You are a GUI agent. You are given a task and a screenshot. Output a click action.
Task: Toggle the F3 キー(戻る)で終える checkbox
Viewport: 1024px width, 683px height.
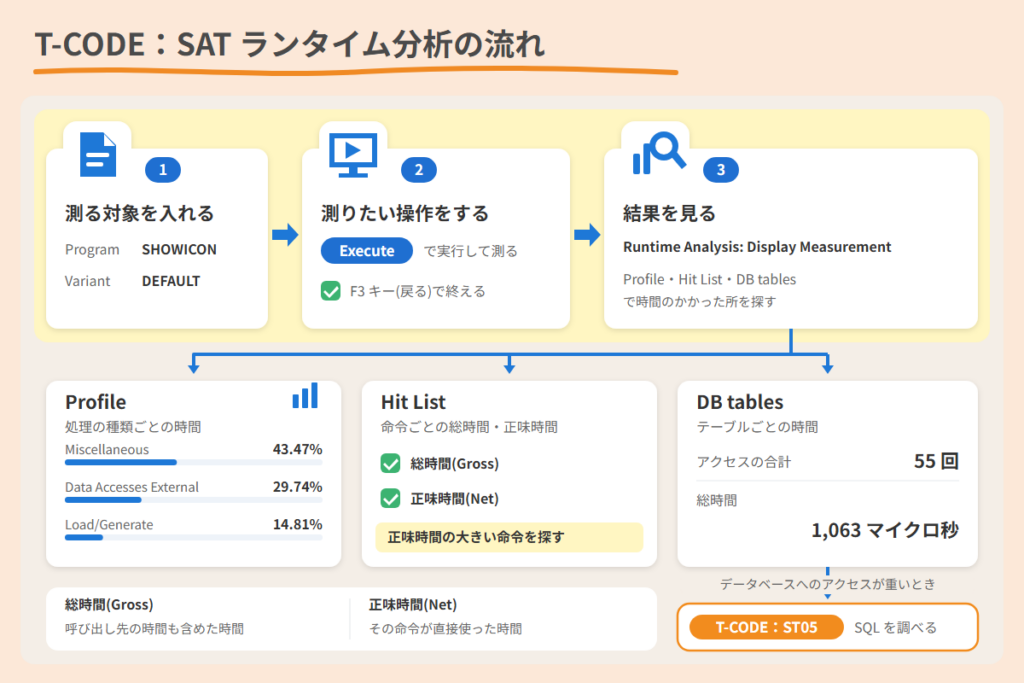pyautogui.click(x=330, y=291)
